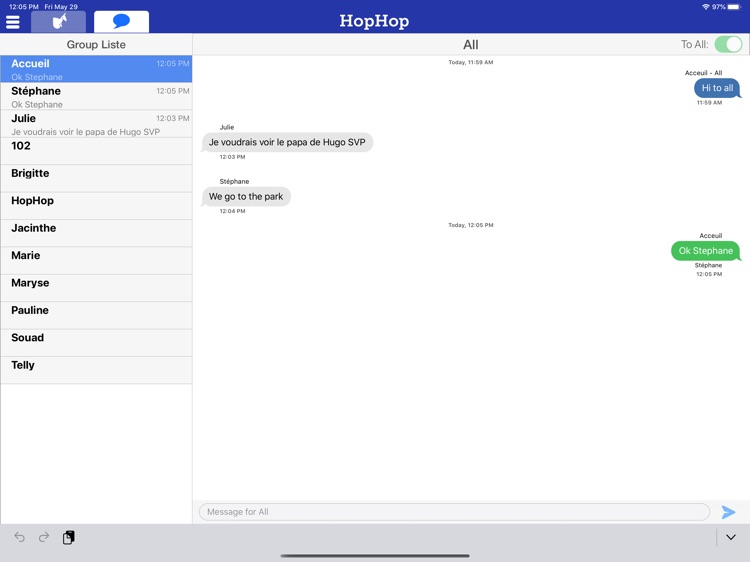Click the 'Je voudrais voir le papa' bubble

click(x=287, y=143)
